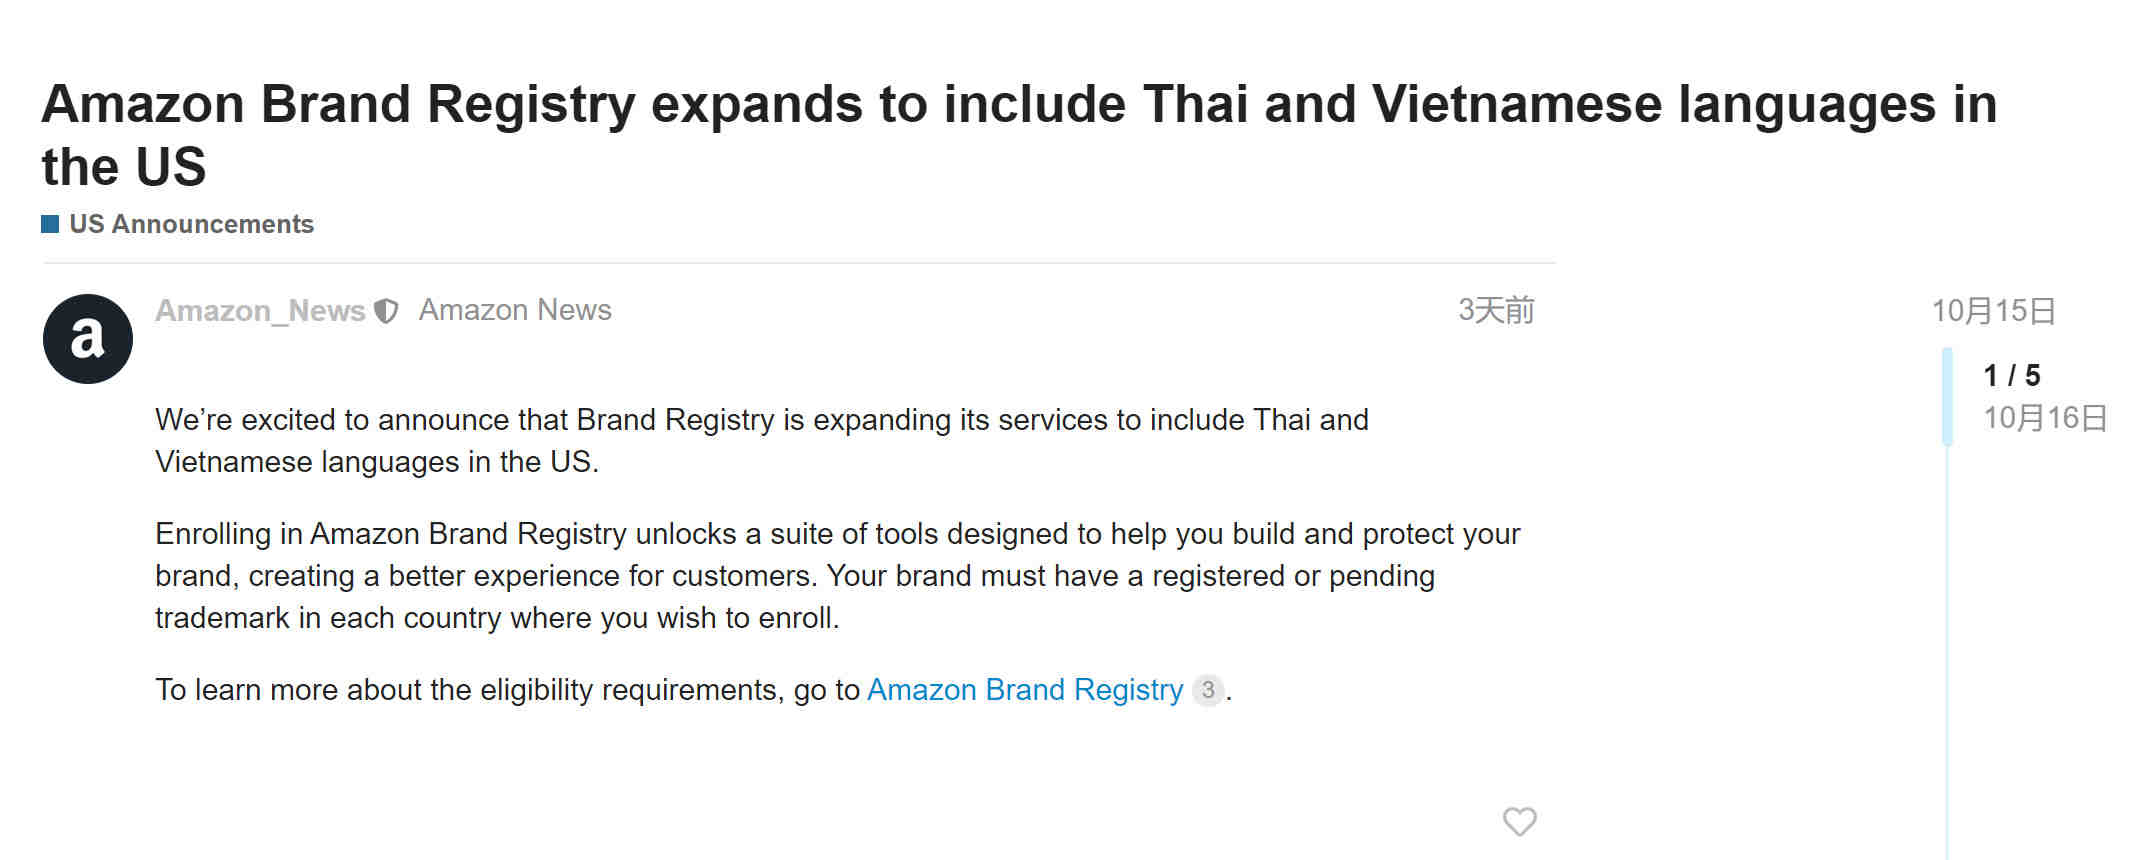Click the Amazon_News moderator shield icon

(386, 311)
